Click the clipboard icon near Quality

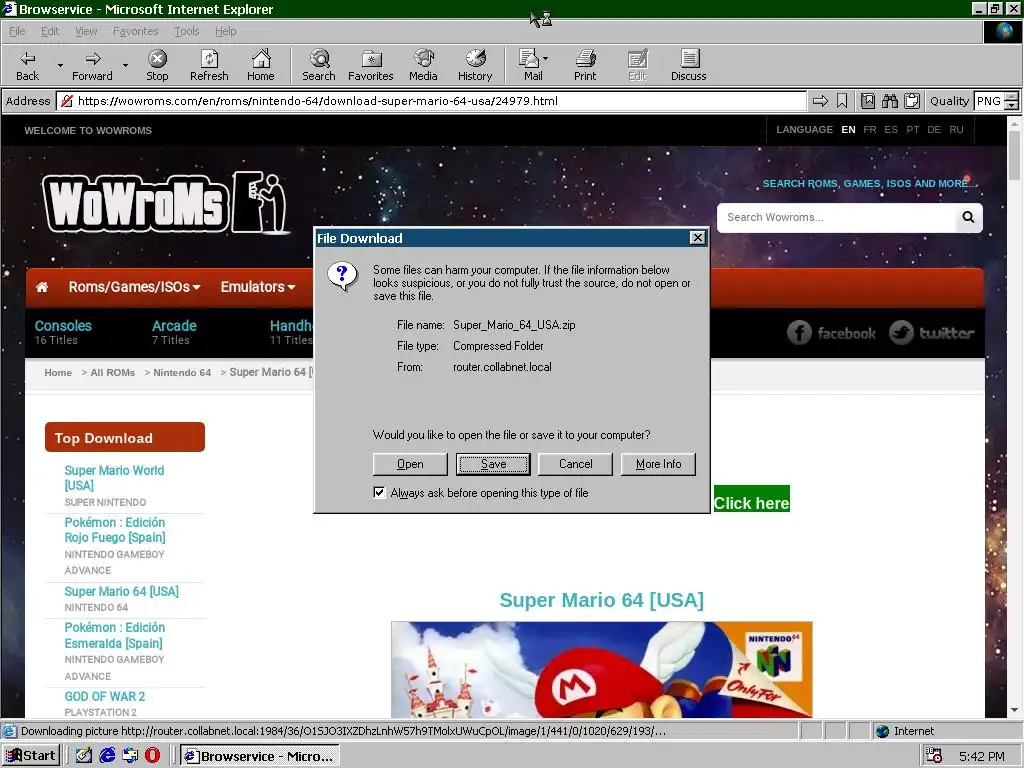(912, 101)
